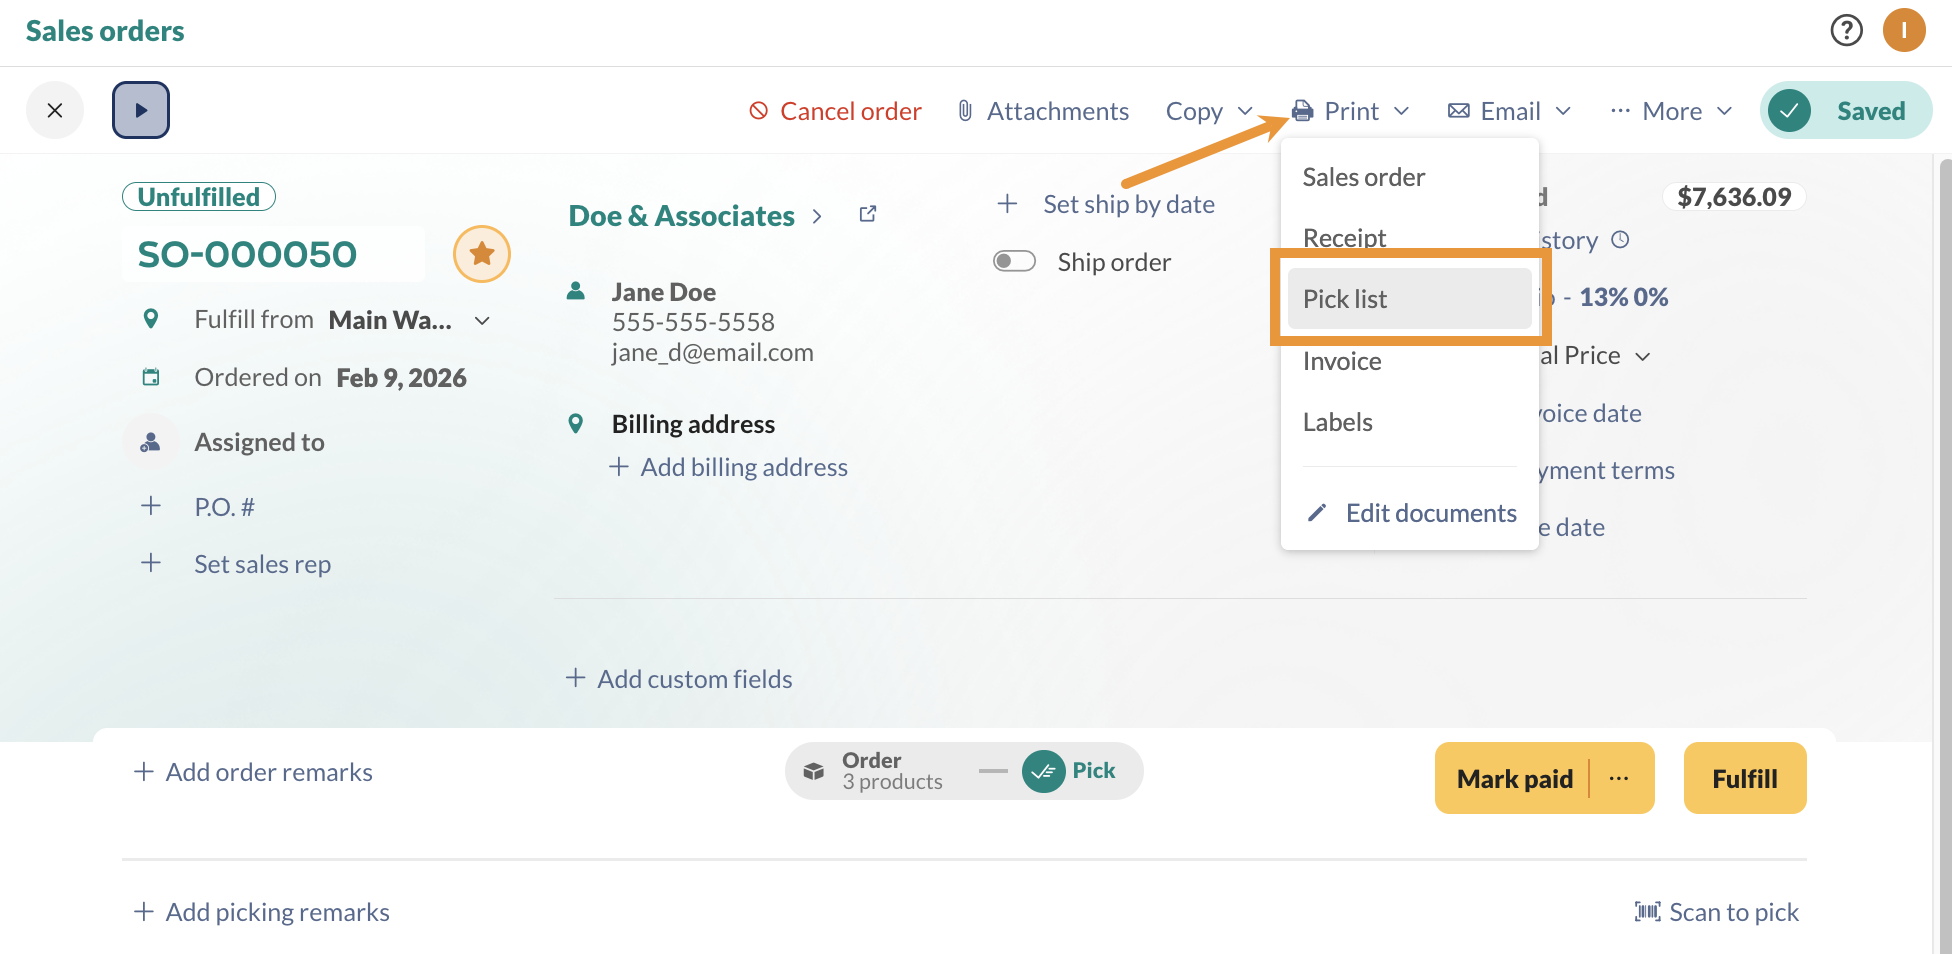Open Doe & Associates in new window via external link icon
Image resolution: width=1952 pixels, height=954 pixels.
pos(866,213)
